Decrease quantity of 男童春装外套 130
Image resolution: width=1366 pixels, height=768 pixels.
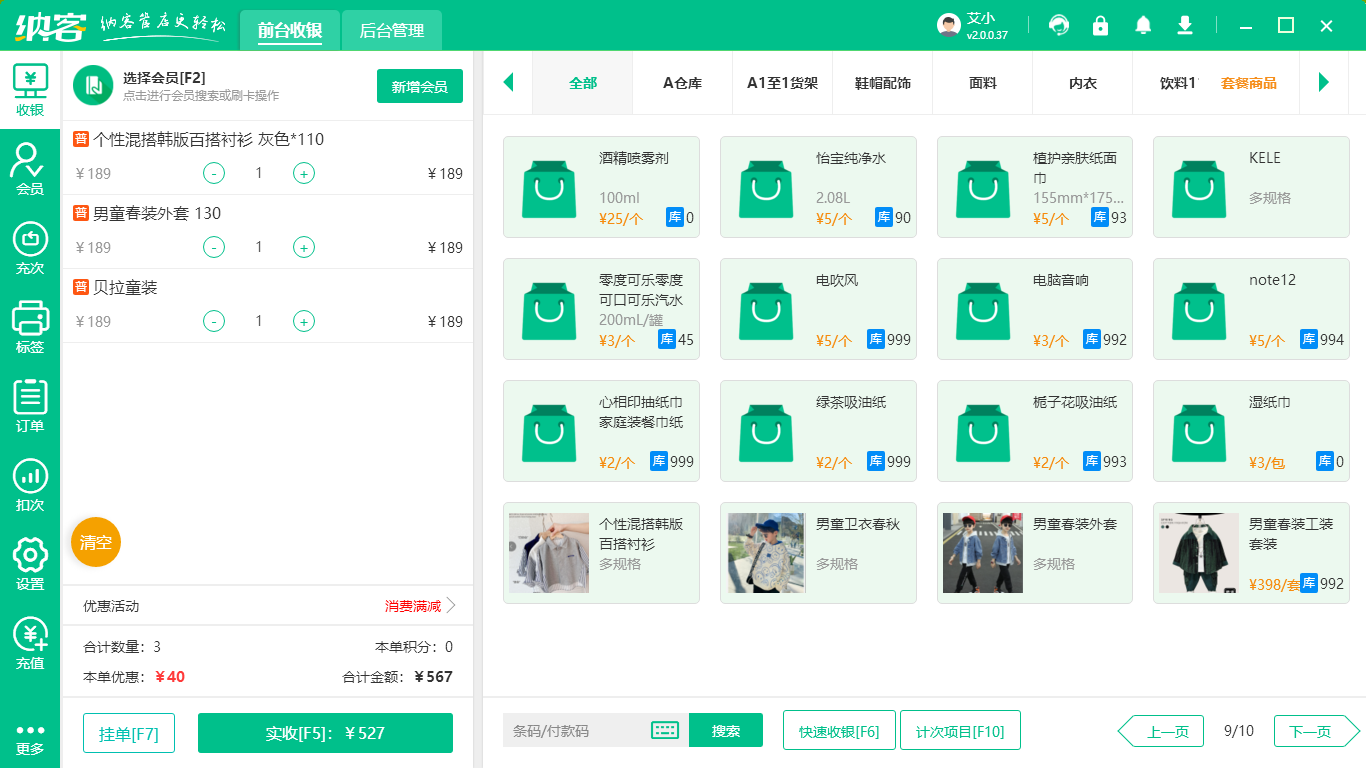click(x=214, y=247)
